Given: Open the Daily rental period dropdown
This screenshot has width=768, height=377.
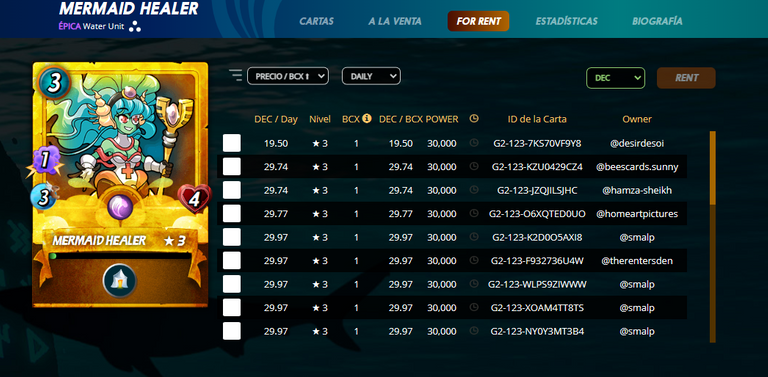Looking at the screenshot, I should pos(371,76).
